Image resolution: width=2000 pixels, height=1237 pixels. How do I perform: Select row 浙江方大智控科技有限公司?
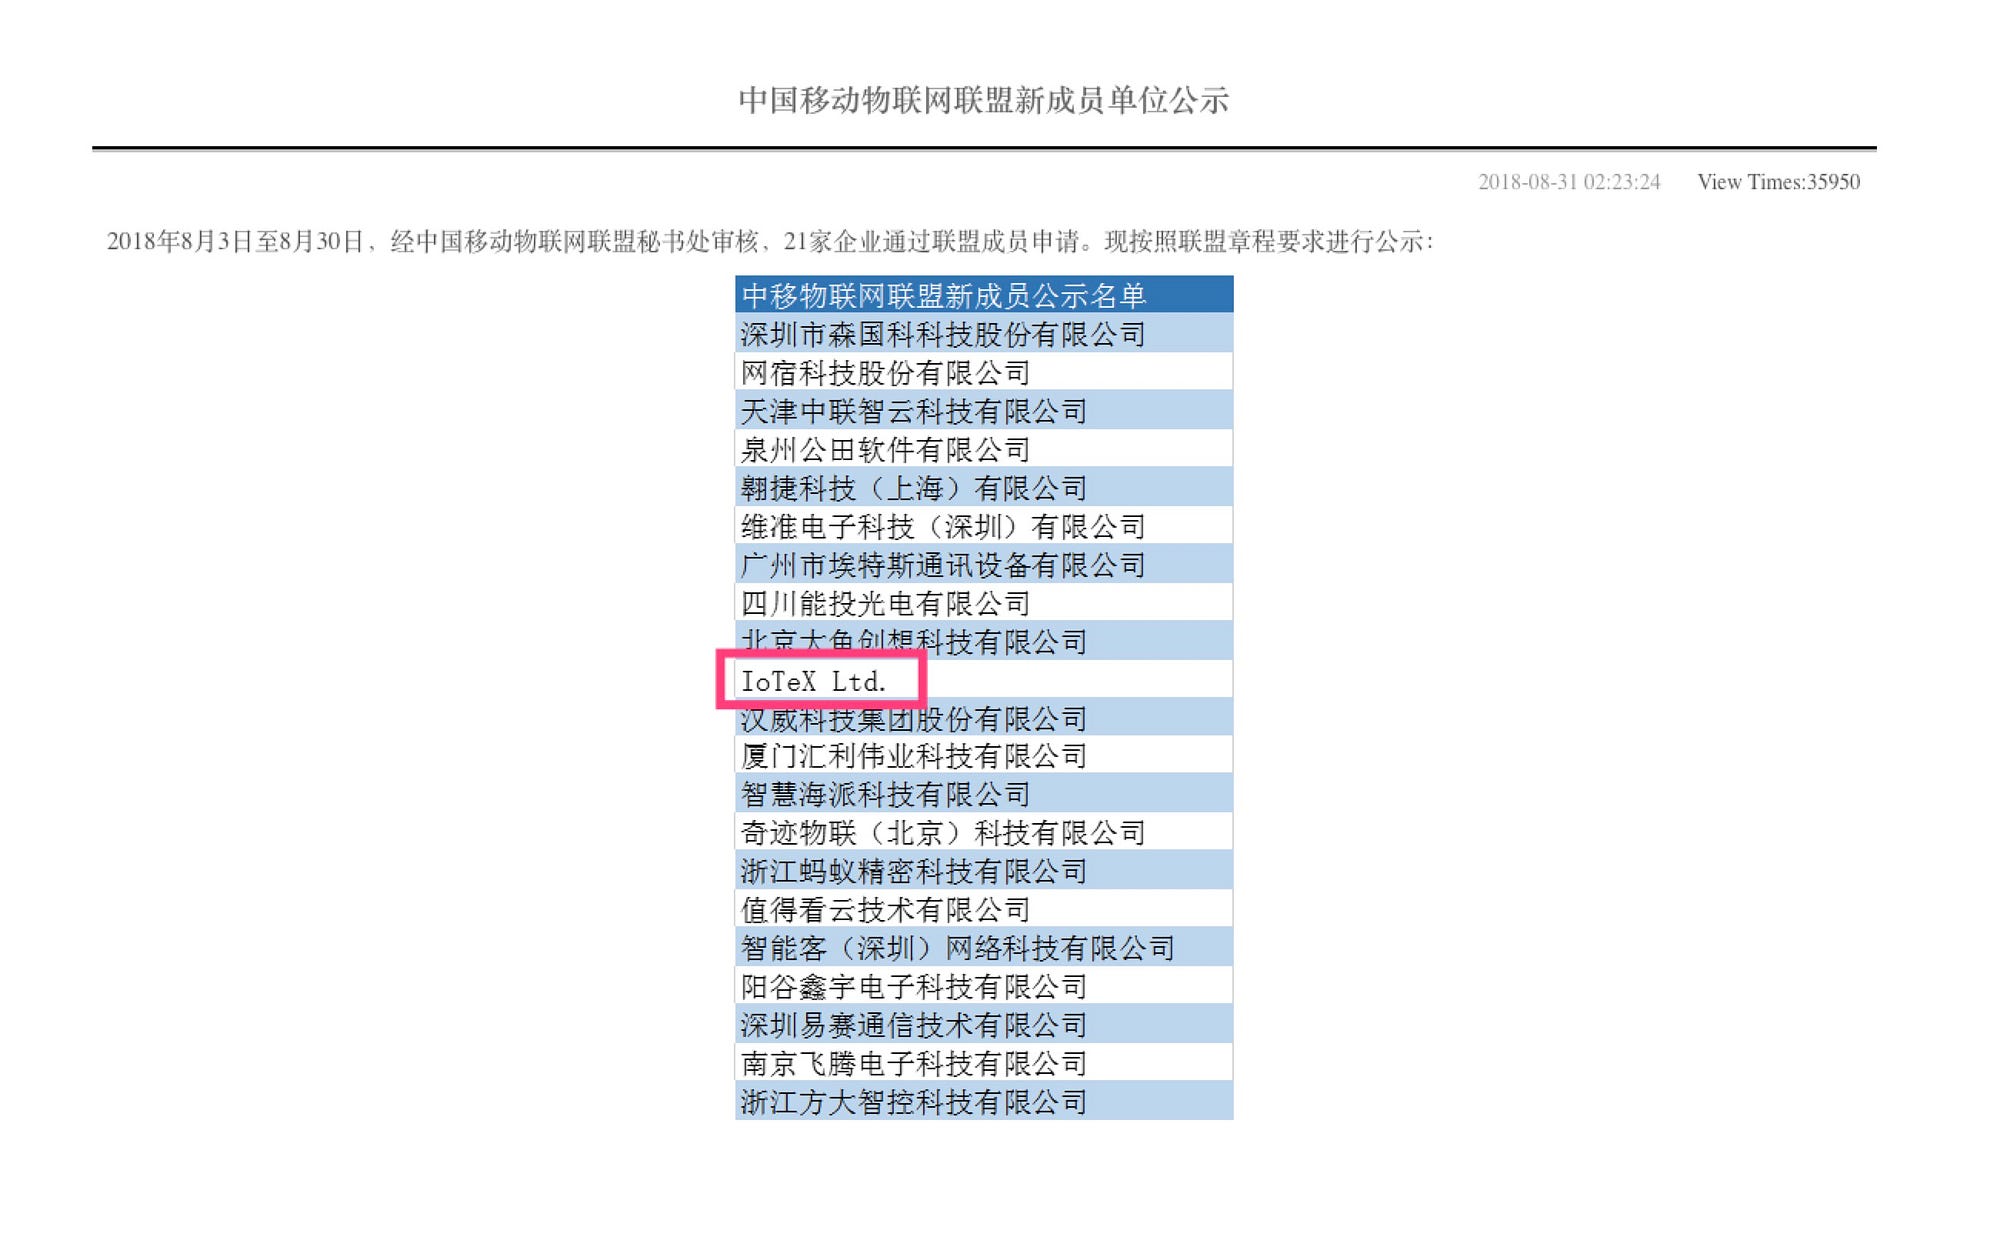(x=984, y=1101)
